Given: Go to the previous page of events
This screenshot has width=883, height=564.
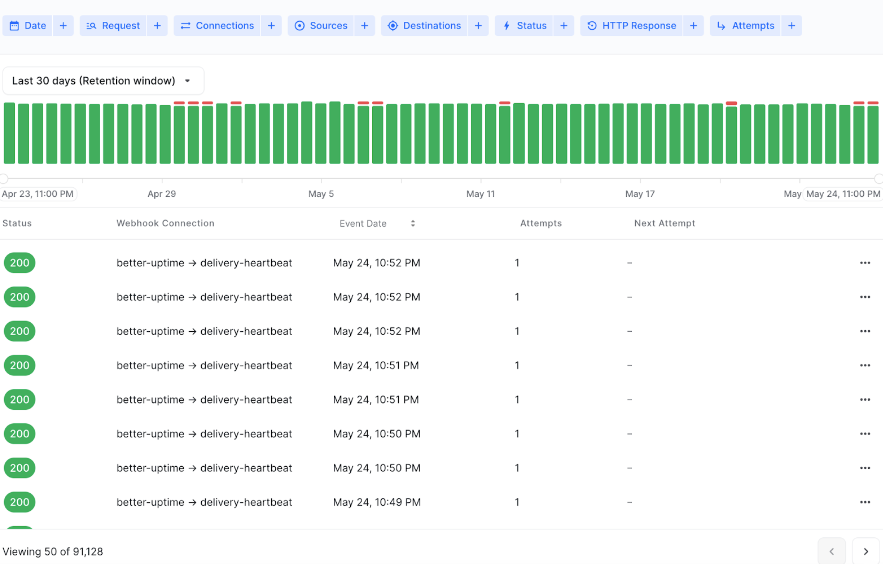Looking at the screenshot, I should [832, 552].
